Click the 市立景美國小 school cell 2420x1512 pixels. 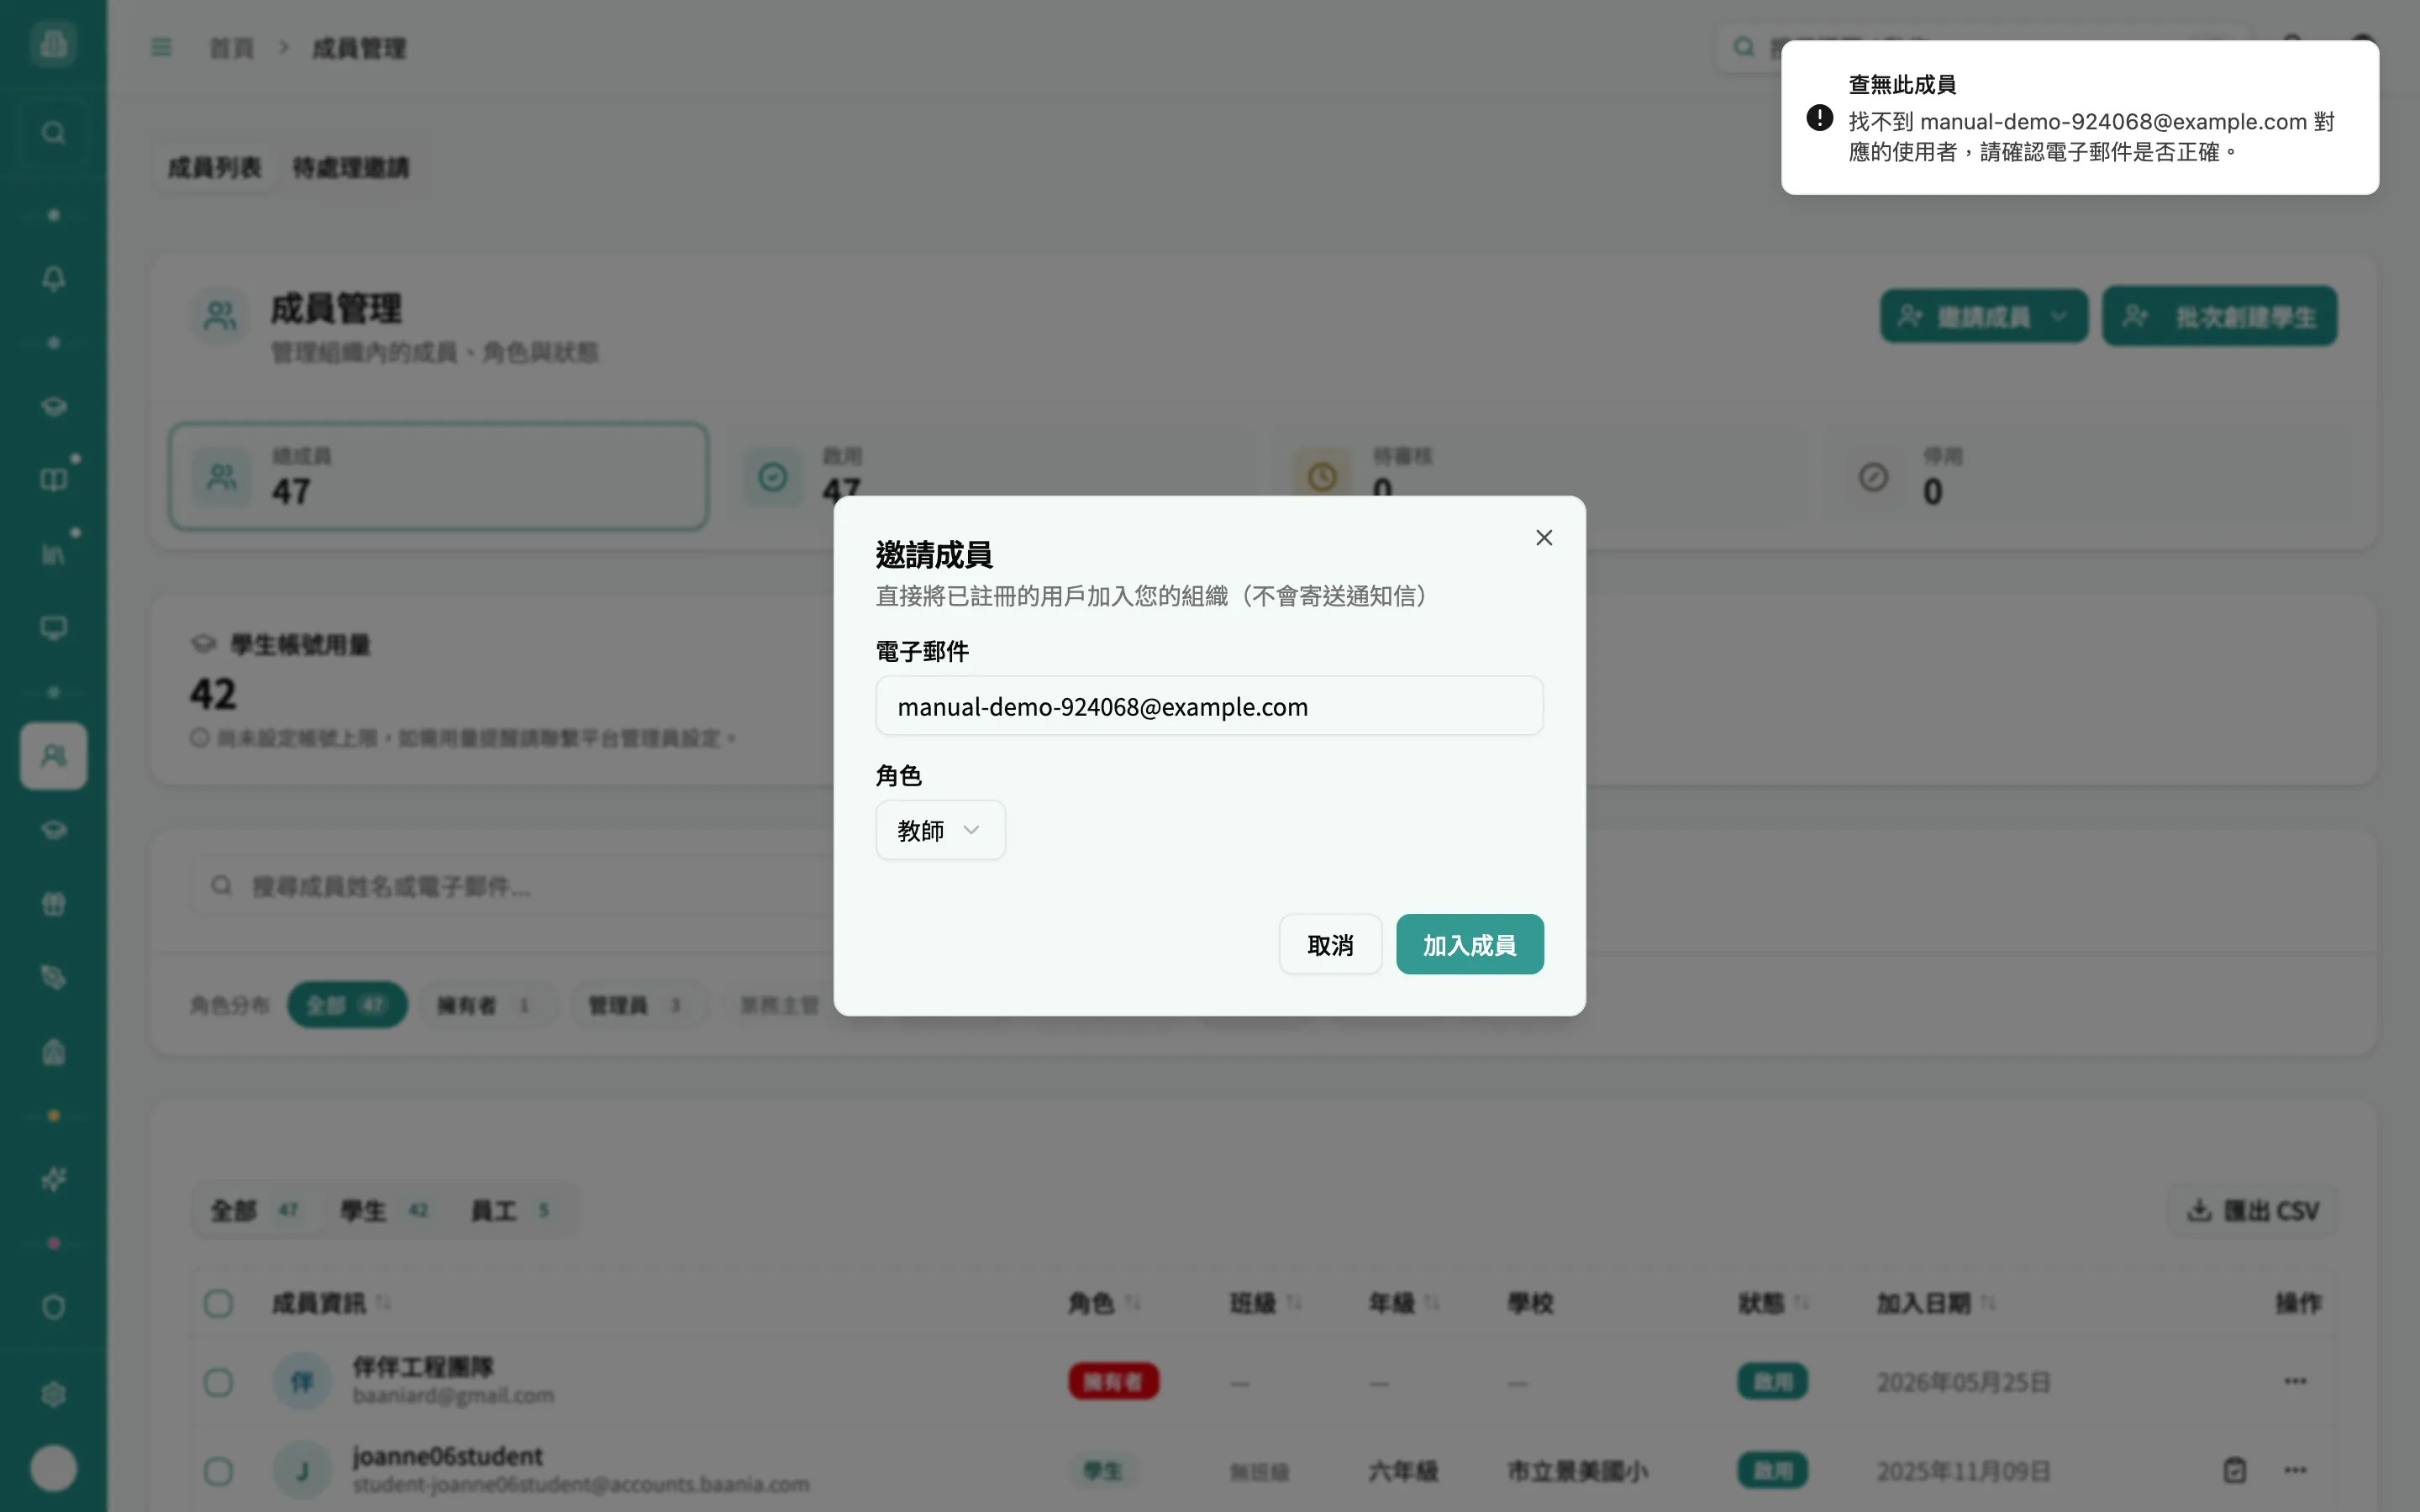click(x=1578, y=1471)
